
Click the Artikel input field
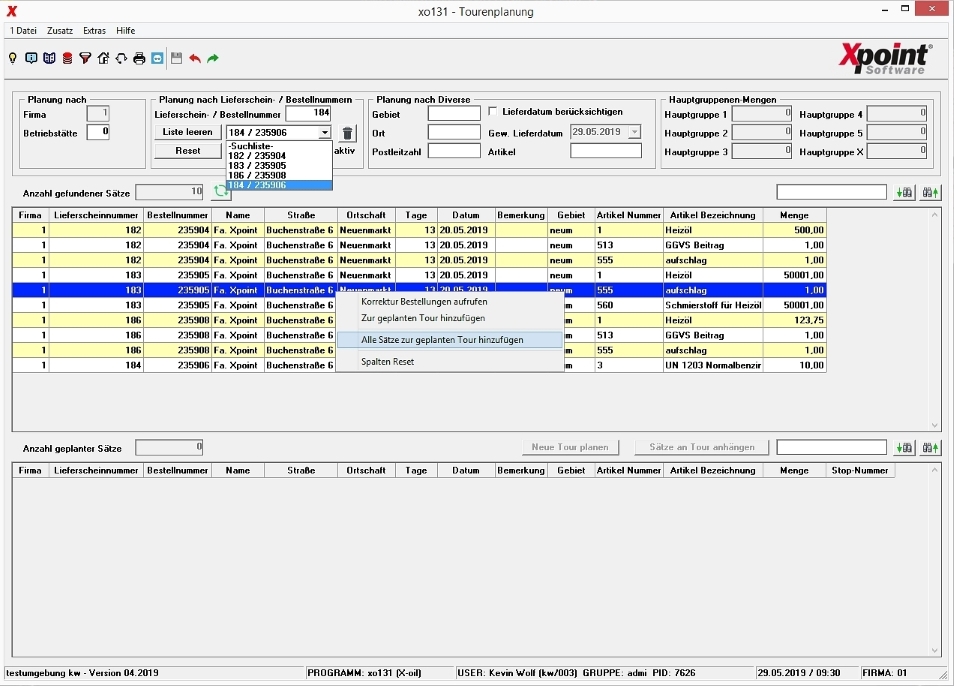605,151
